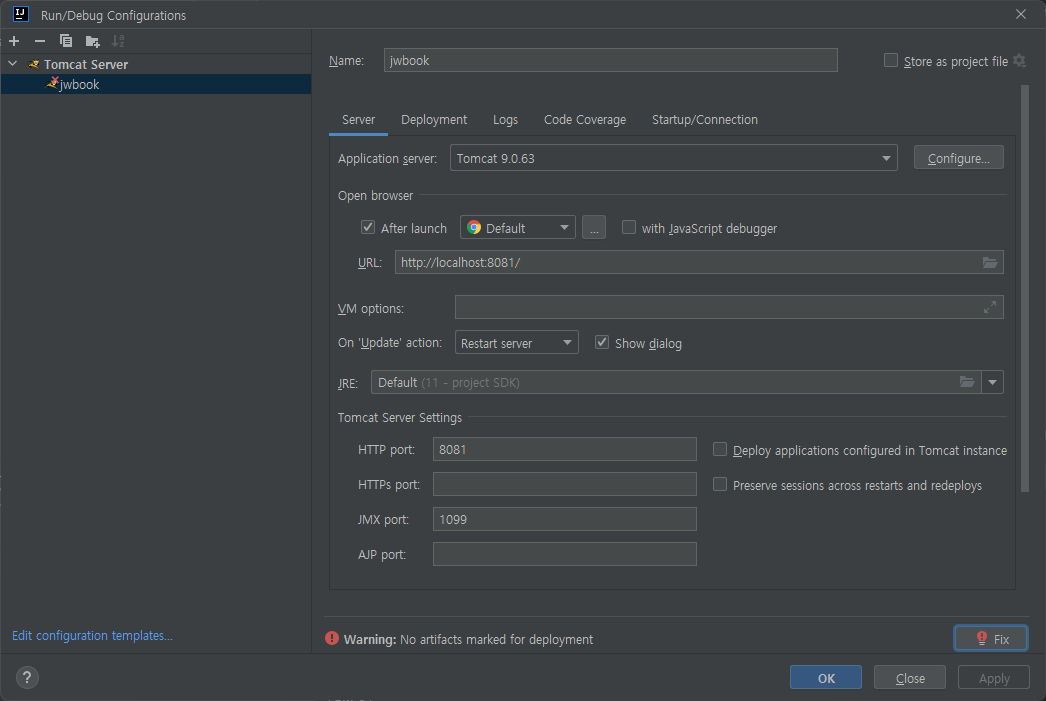Image resolution: width=1046 pixels, height=701 pixels.
Task: Check Deploy applications configured in Tomcat instance
Action: (720, 450)
